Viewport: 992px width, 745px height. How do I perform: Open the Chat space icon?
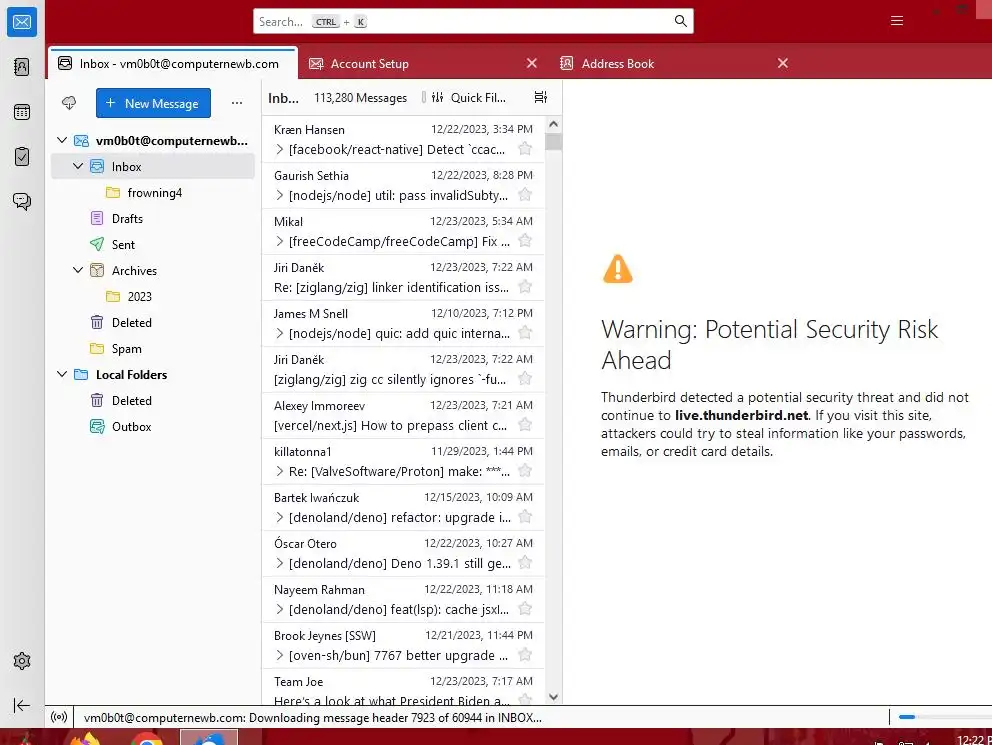(22, 201)
